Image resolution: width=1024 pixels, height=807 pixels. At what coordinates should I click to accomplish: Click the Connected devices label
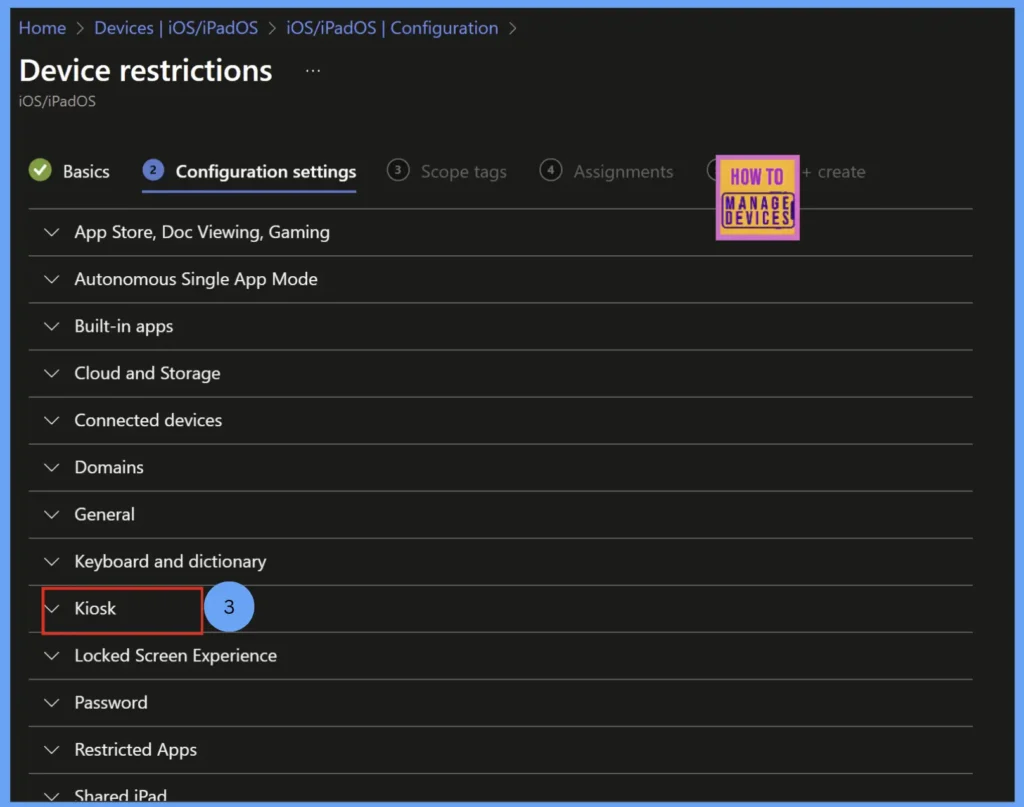point(148,420)
